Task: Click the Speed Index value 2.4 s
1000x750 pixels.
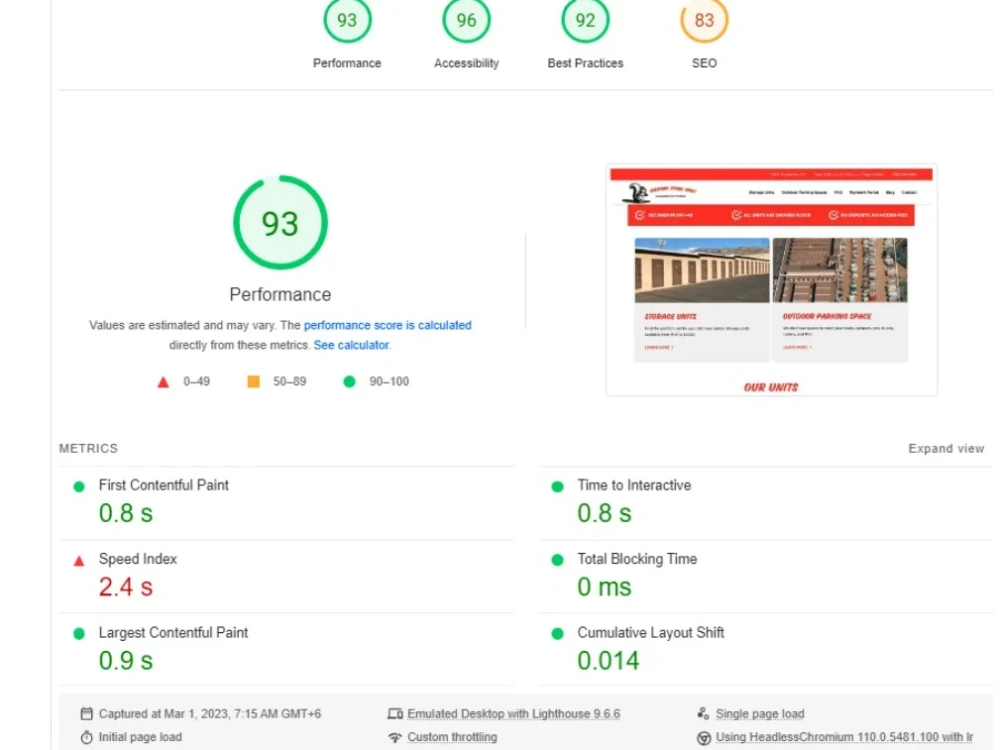Action: point(126,587)
